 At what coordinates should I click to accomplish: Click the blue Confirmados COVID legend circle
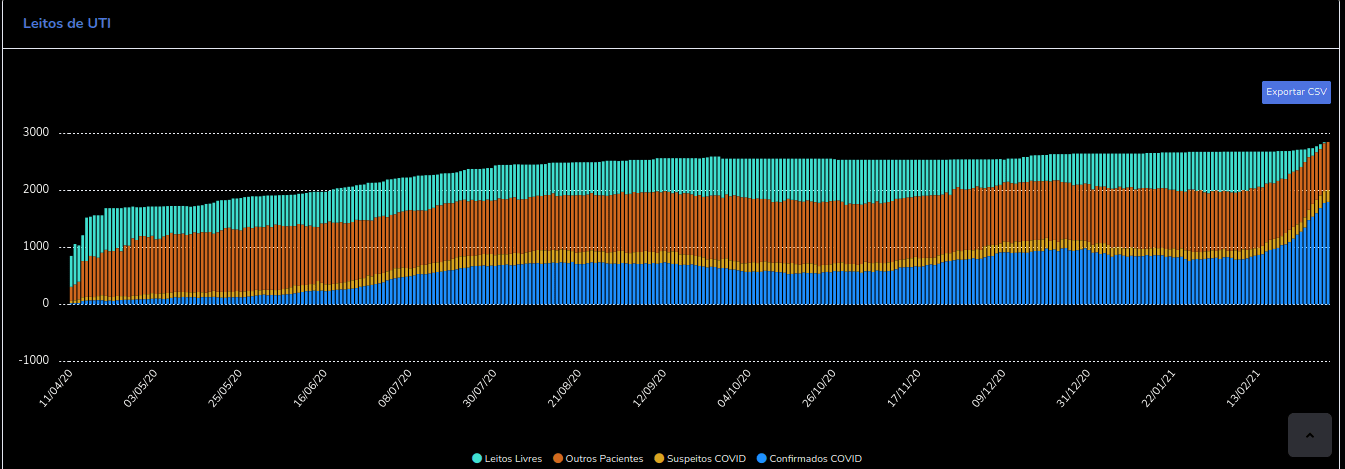761,459
